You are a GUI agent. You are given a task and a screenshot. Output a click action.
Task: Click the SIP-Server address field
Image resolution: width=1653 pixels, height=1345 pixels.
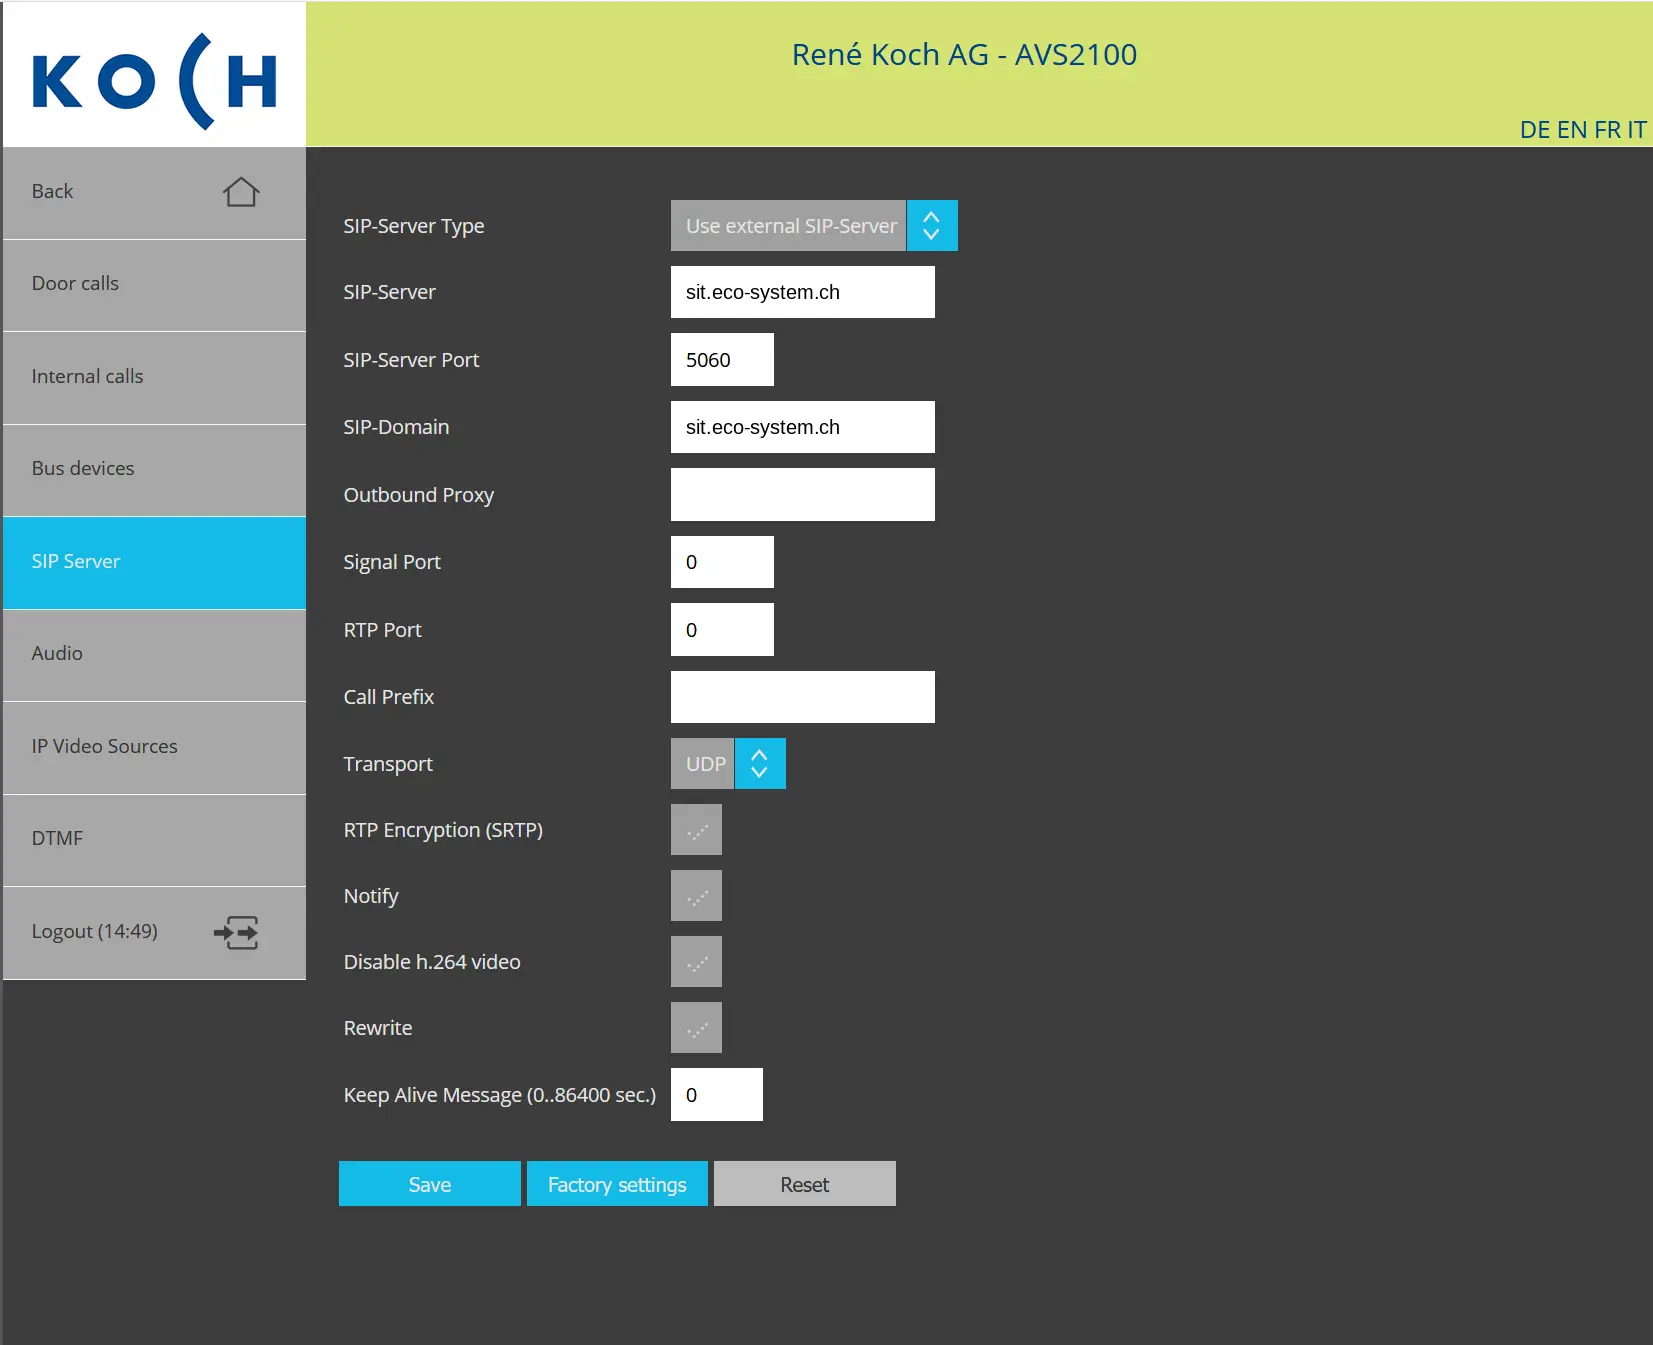pos(803,292)
